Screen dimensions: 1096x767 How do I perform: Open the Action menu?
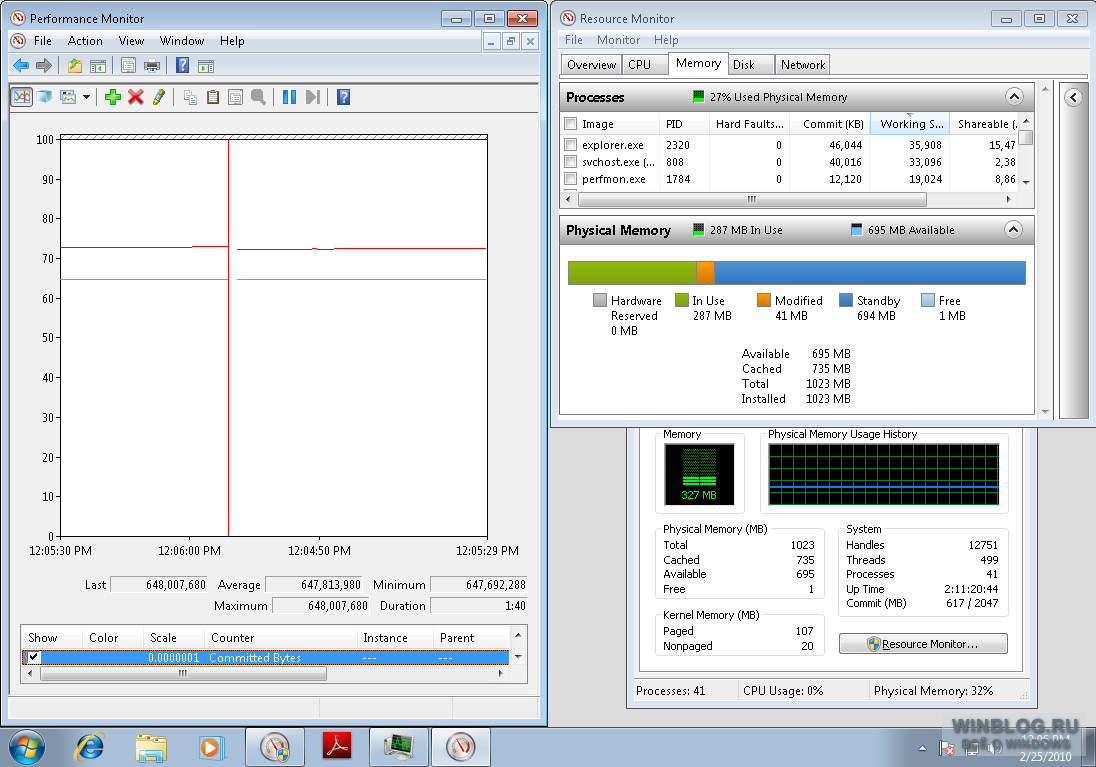tap(85, 41)
